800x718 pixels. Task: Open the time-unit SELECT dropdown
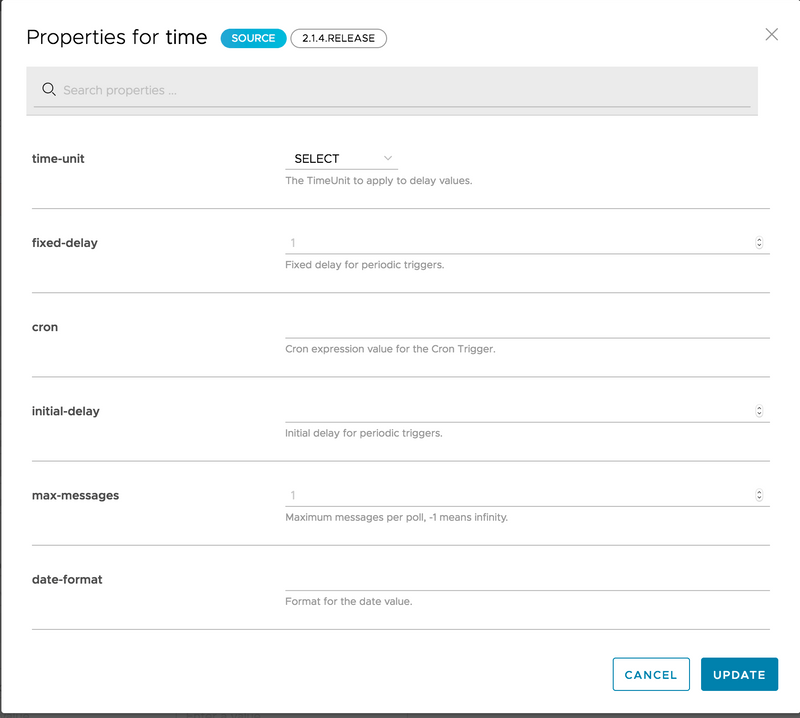click(x=342, y=158)
